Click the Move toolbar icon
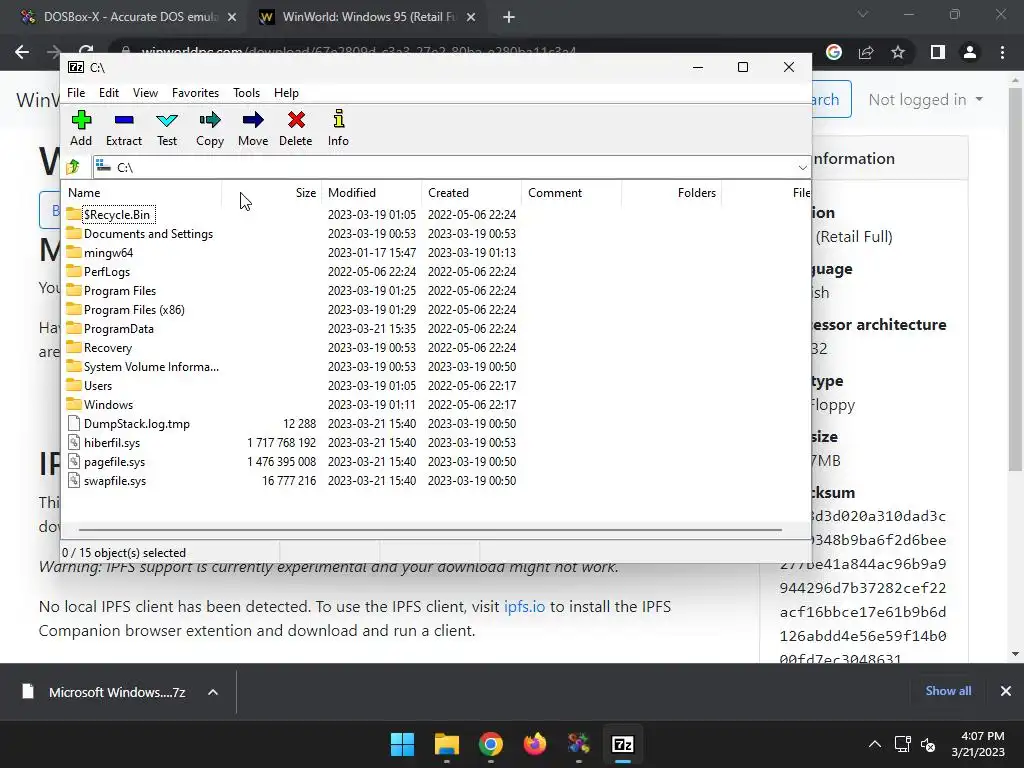This screenshot has height=768, width=1024. [x=253, y=128]
